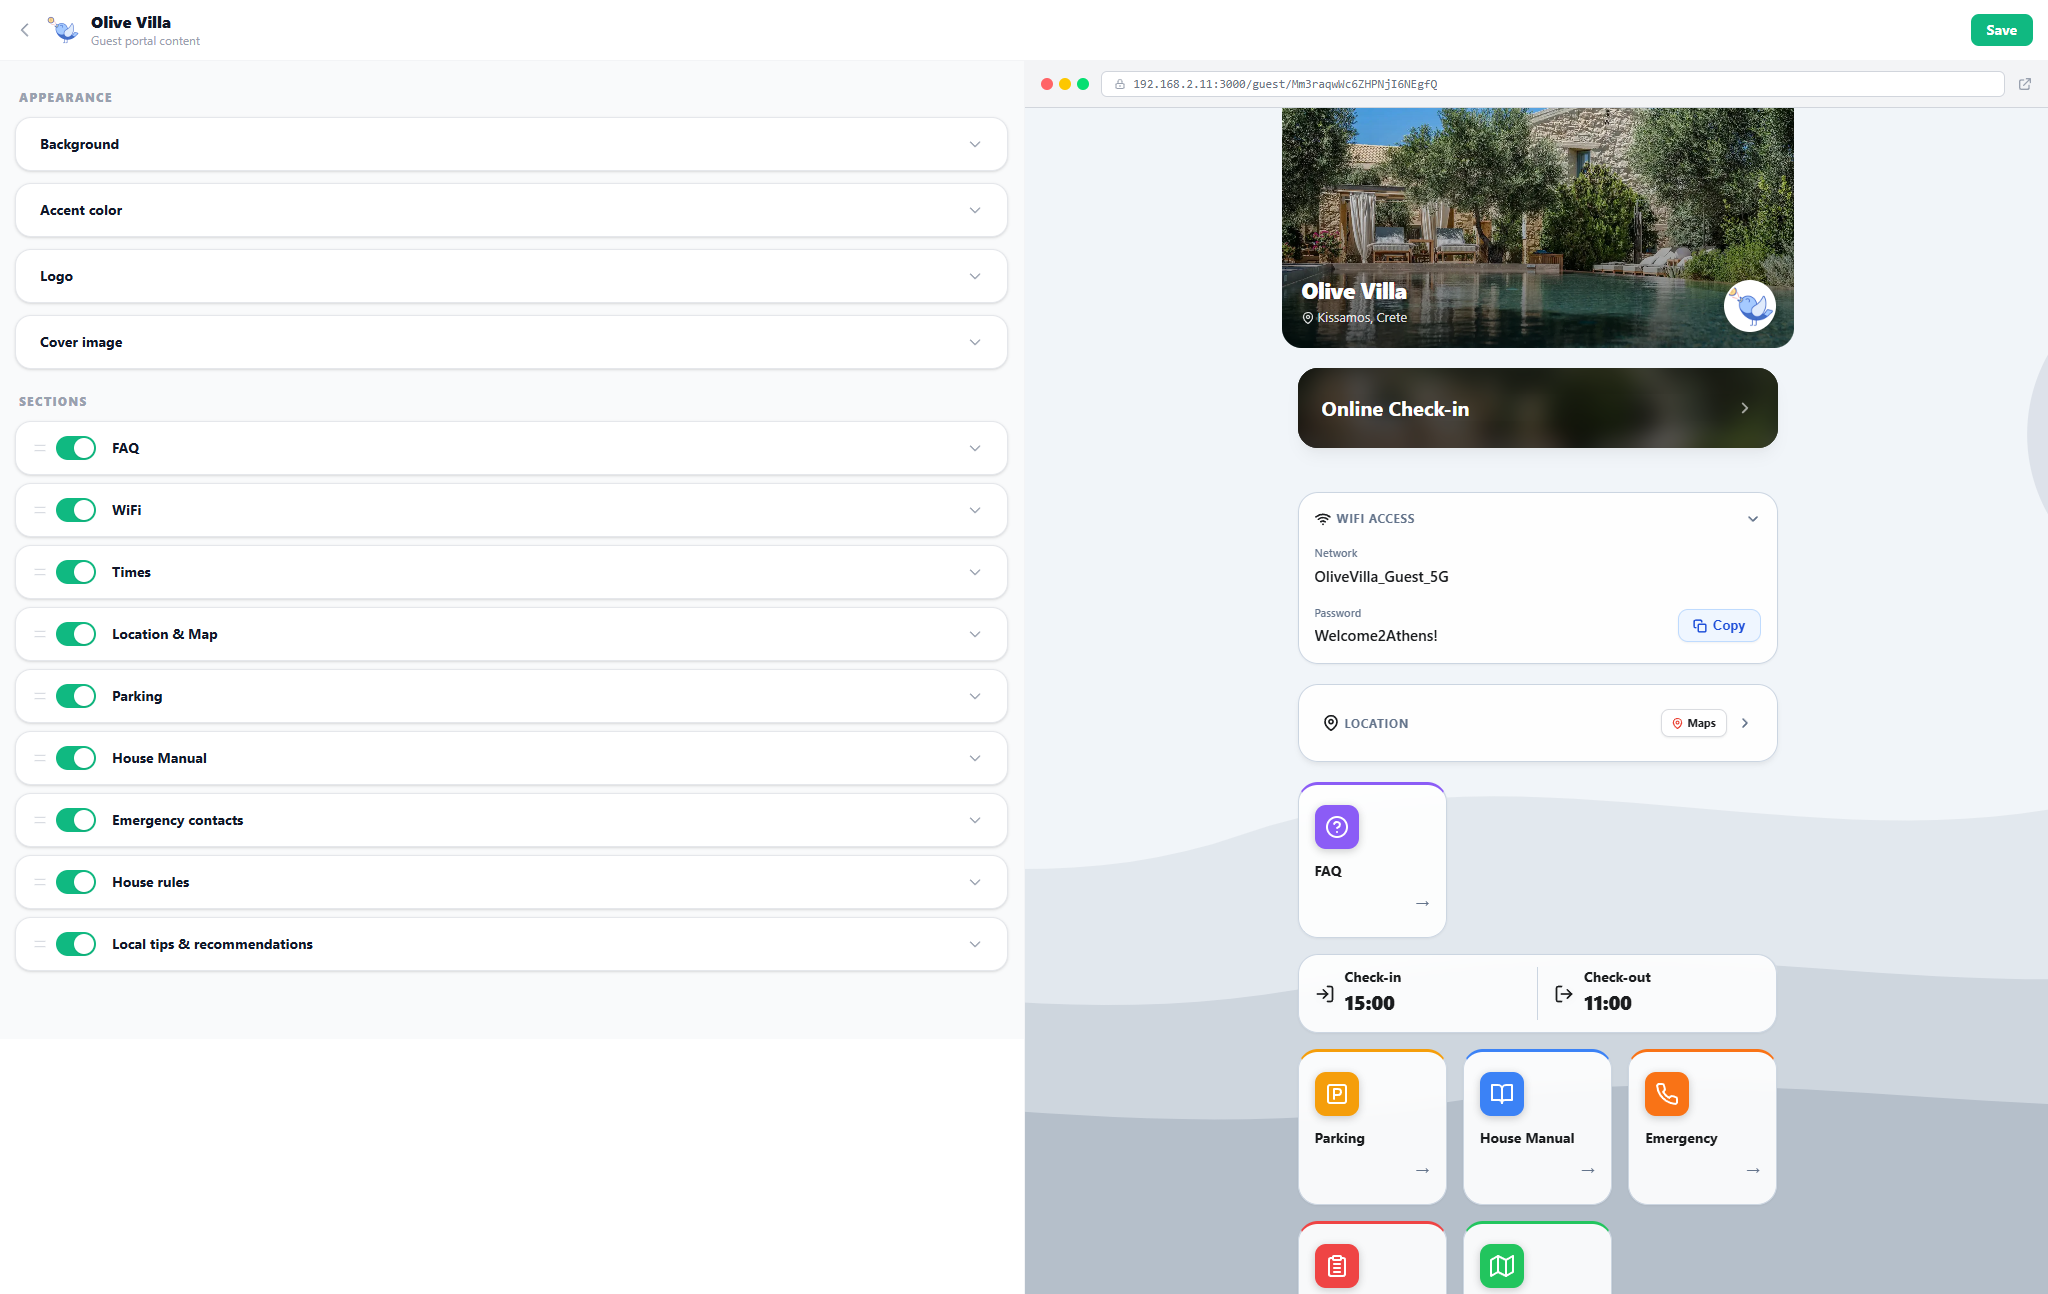Copy the WiFi password
The width and height of the screenshot is (2048, 1294).
[1719, 626]
